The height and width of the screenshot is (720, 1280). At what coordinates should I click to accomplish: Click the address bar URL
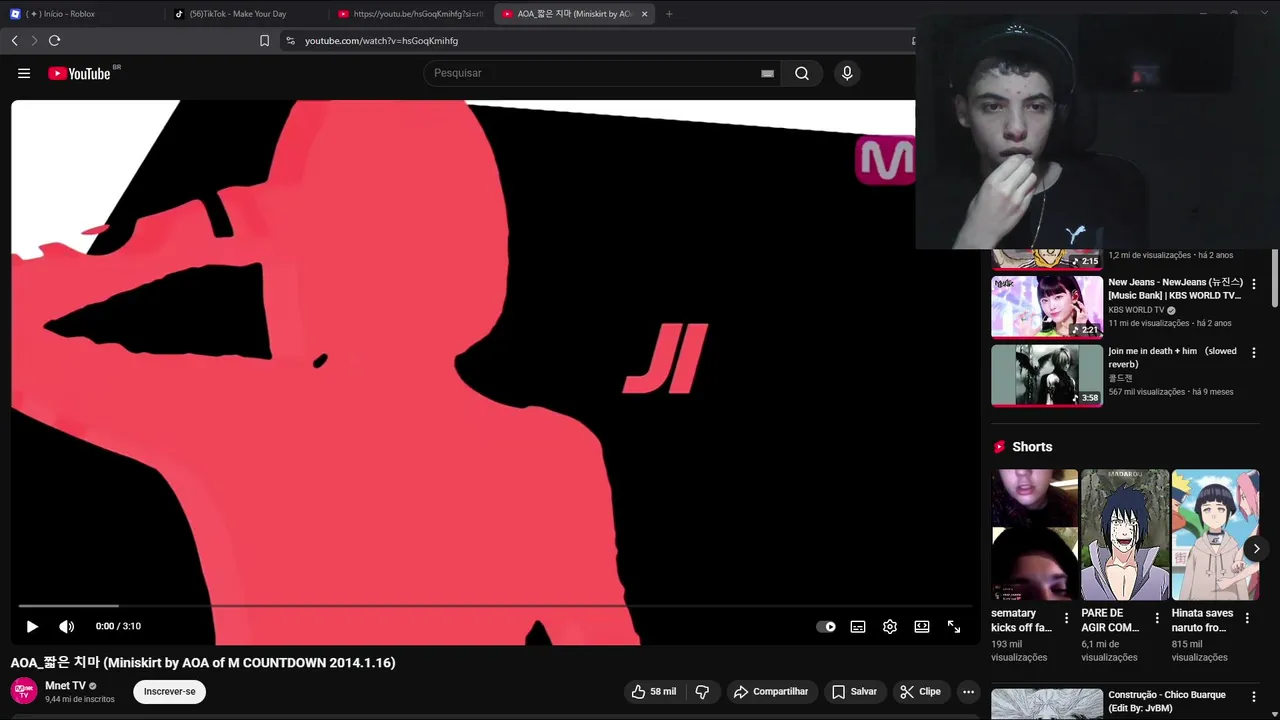[x=382, y=41]
